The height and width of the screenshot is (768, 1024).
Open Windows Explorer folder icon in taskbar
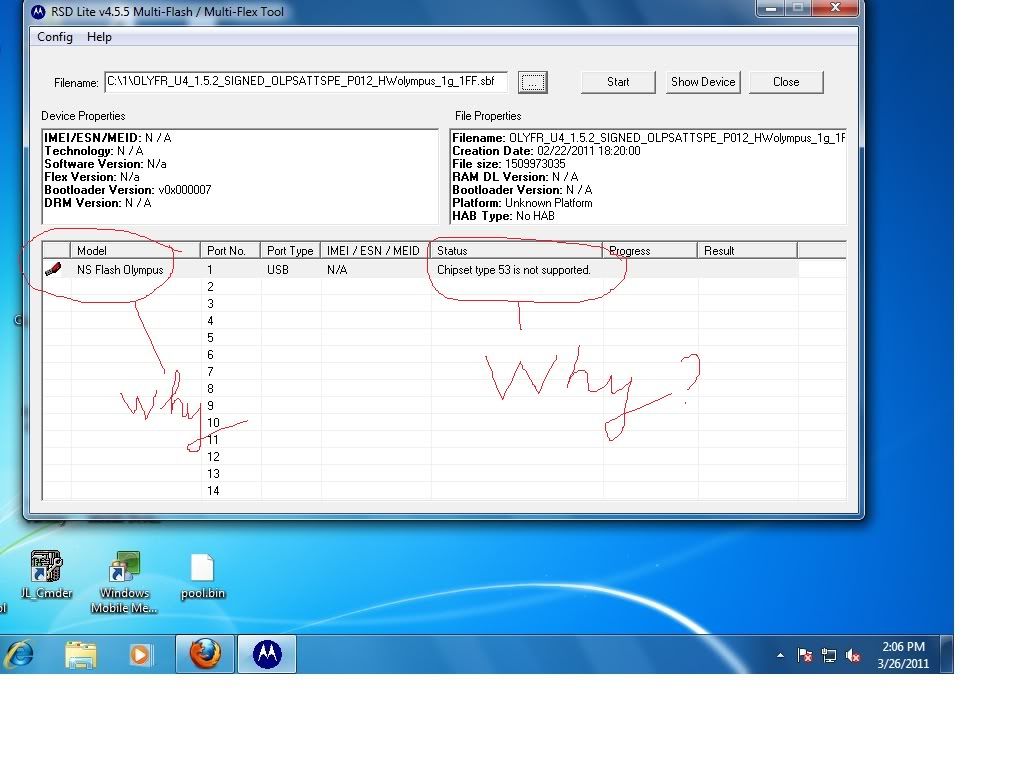click(81, 655)
